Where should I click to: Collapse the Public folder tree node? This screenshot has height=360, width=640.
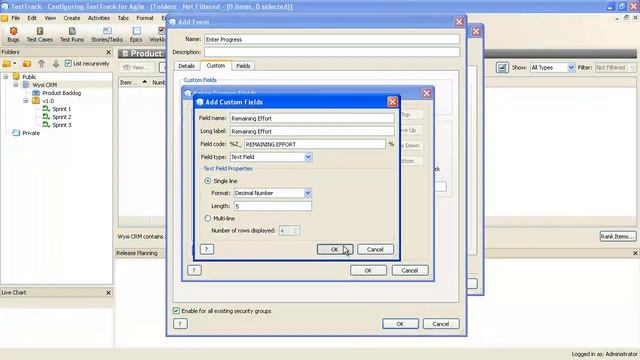(6, 77)
